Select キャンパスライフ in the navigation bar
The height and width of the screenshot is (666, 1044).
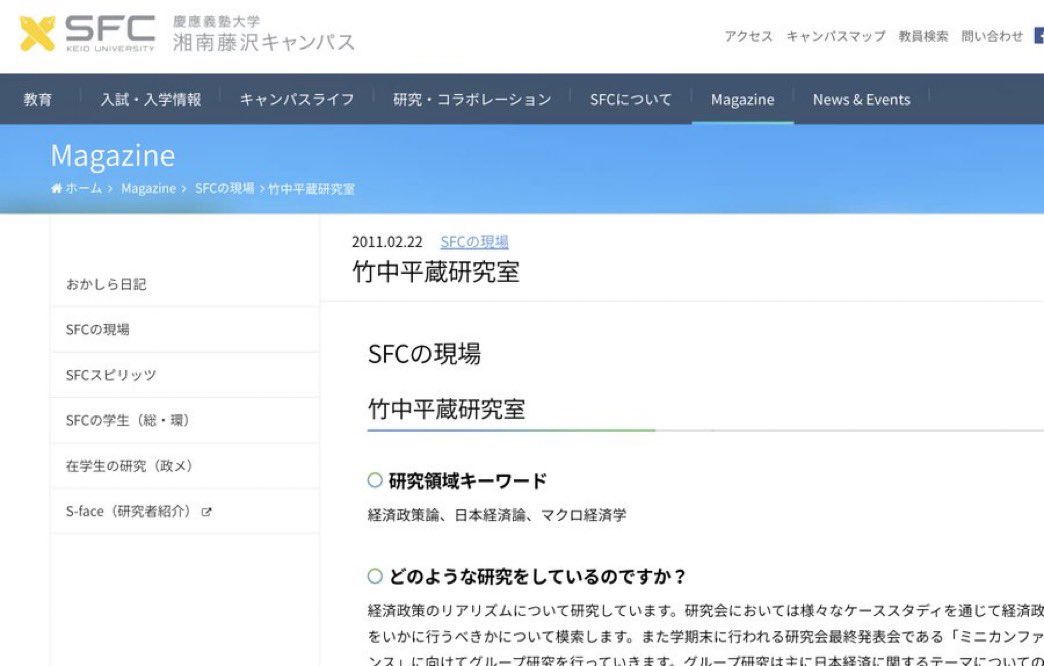pos(296,99)
